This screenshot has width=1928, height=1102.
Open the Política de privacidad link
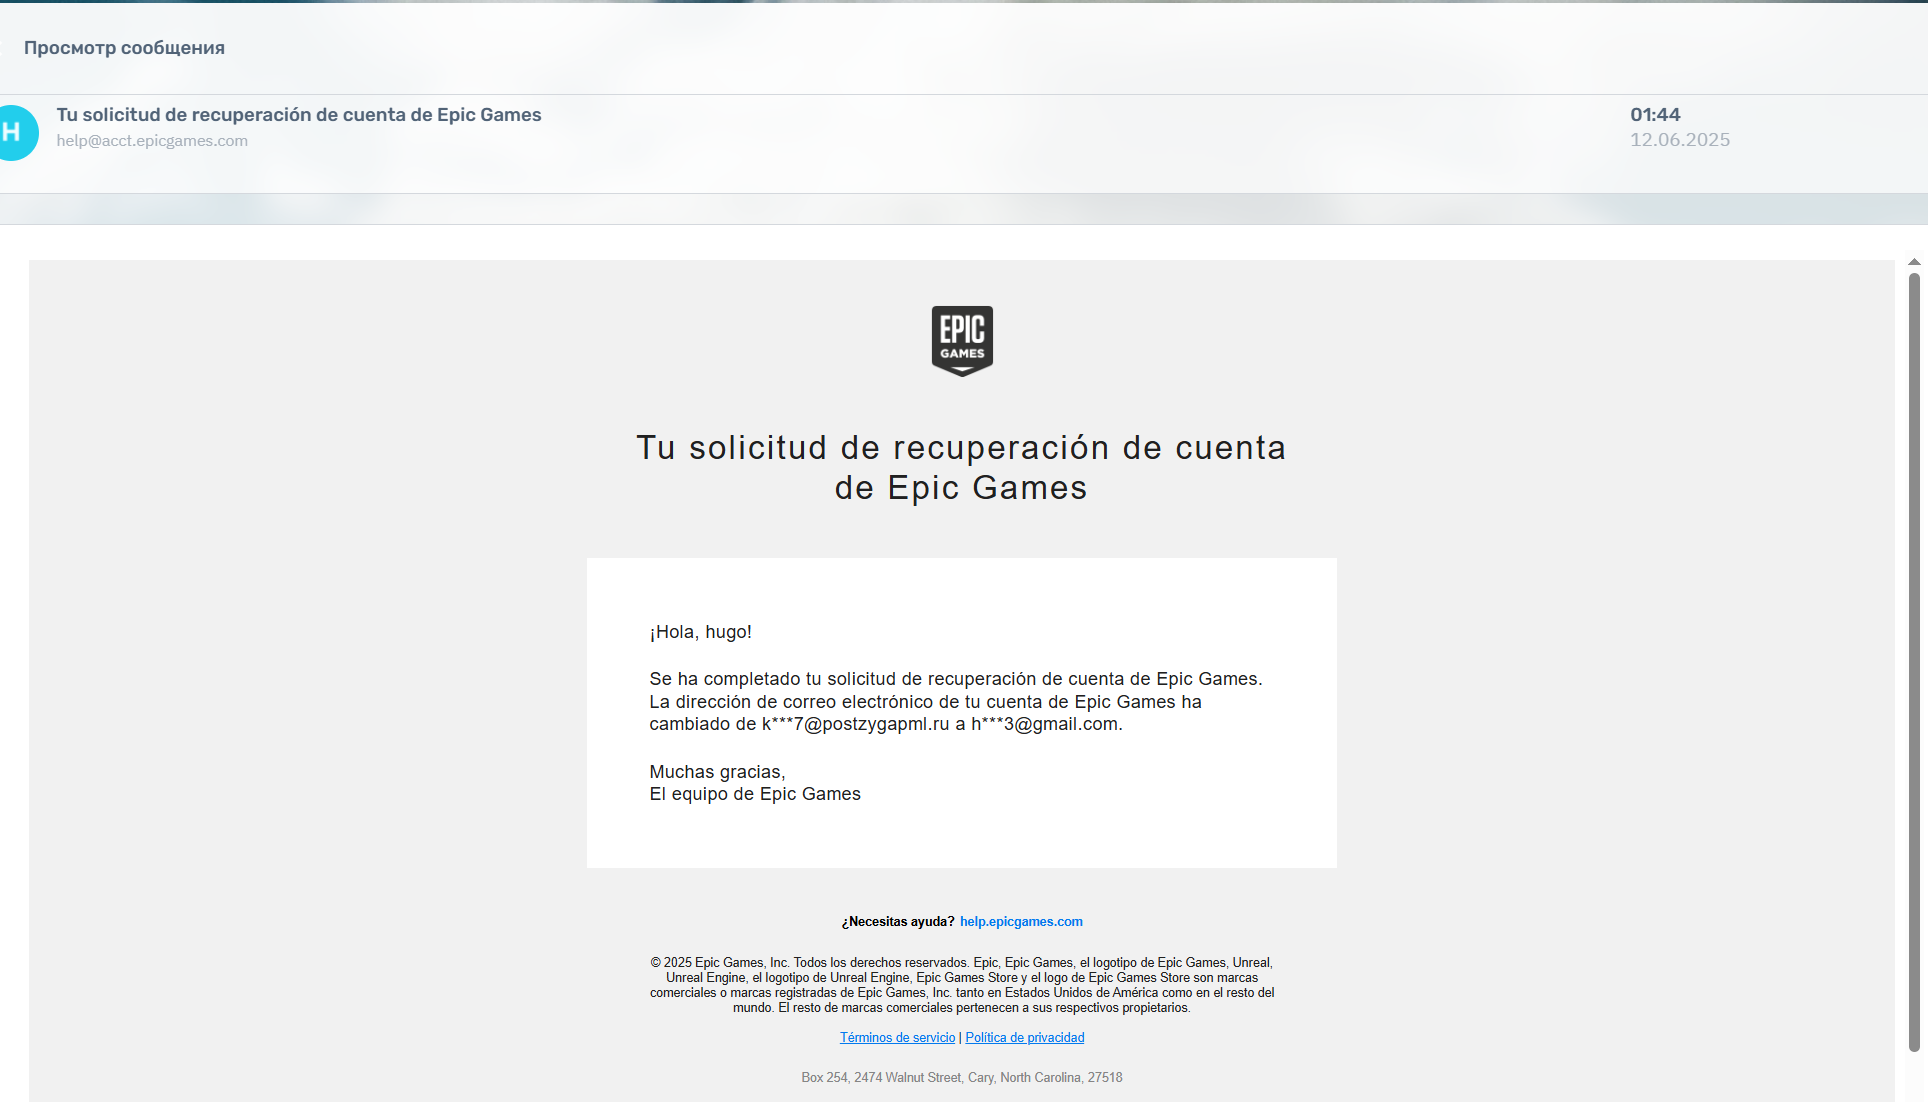1025,1038
